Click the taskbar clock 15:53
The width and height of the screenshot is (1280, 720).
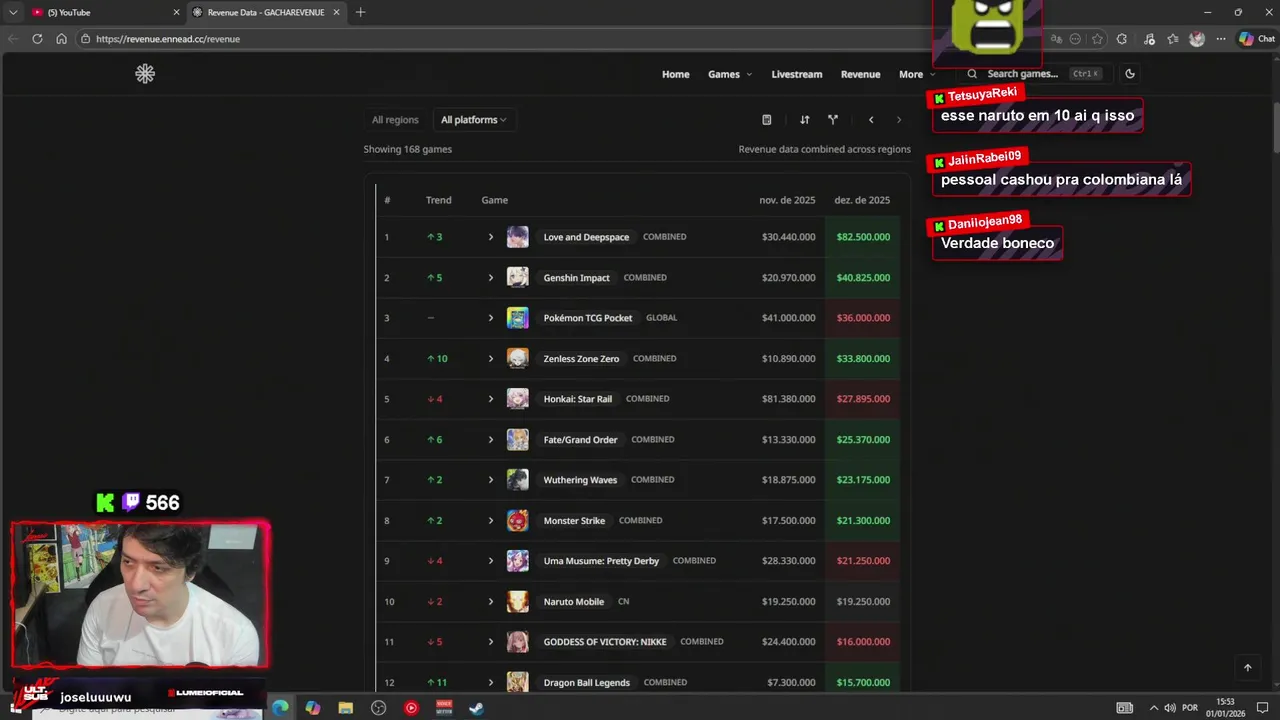(x=1225, y=702)
